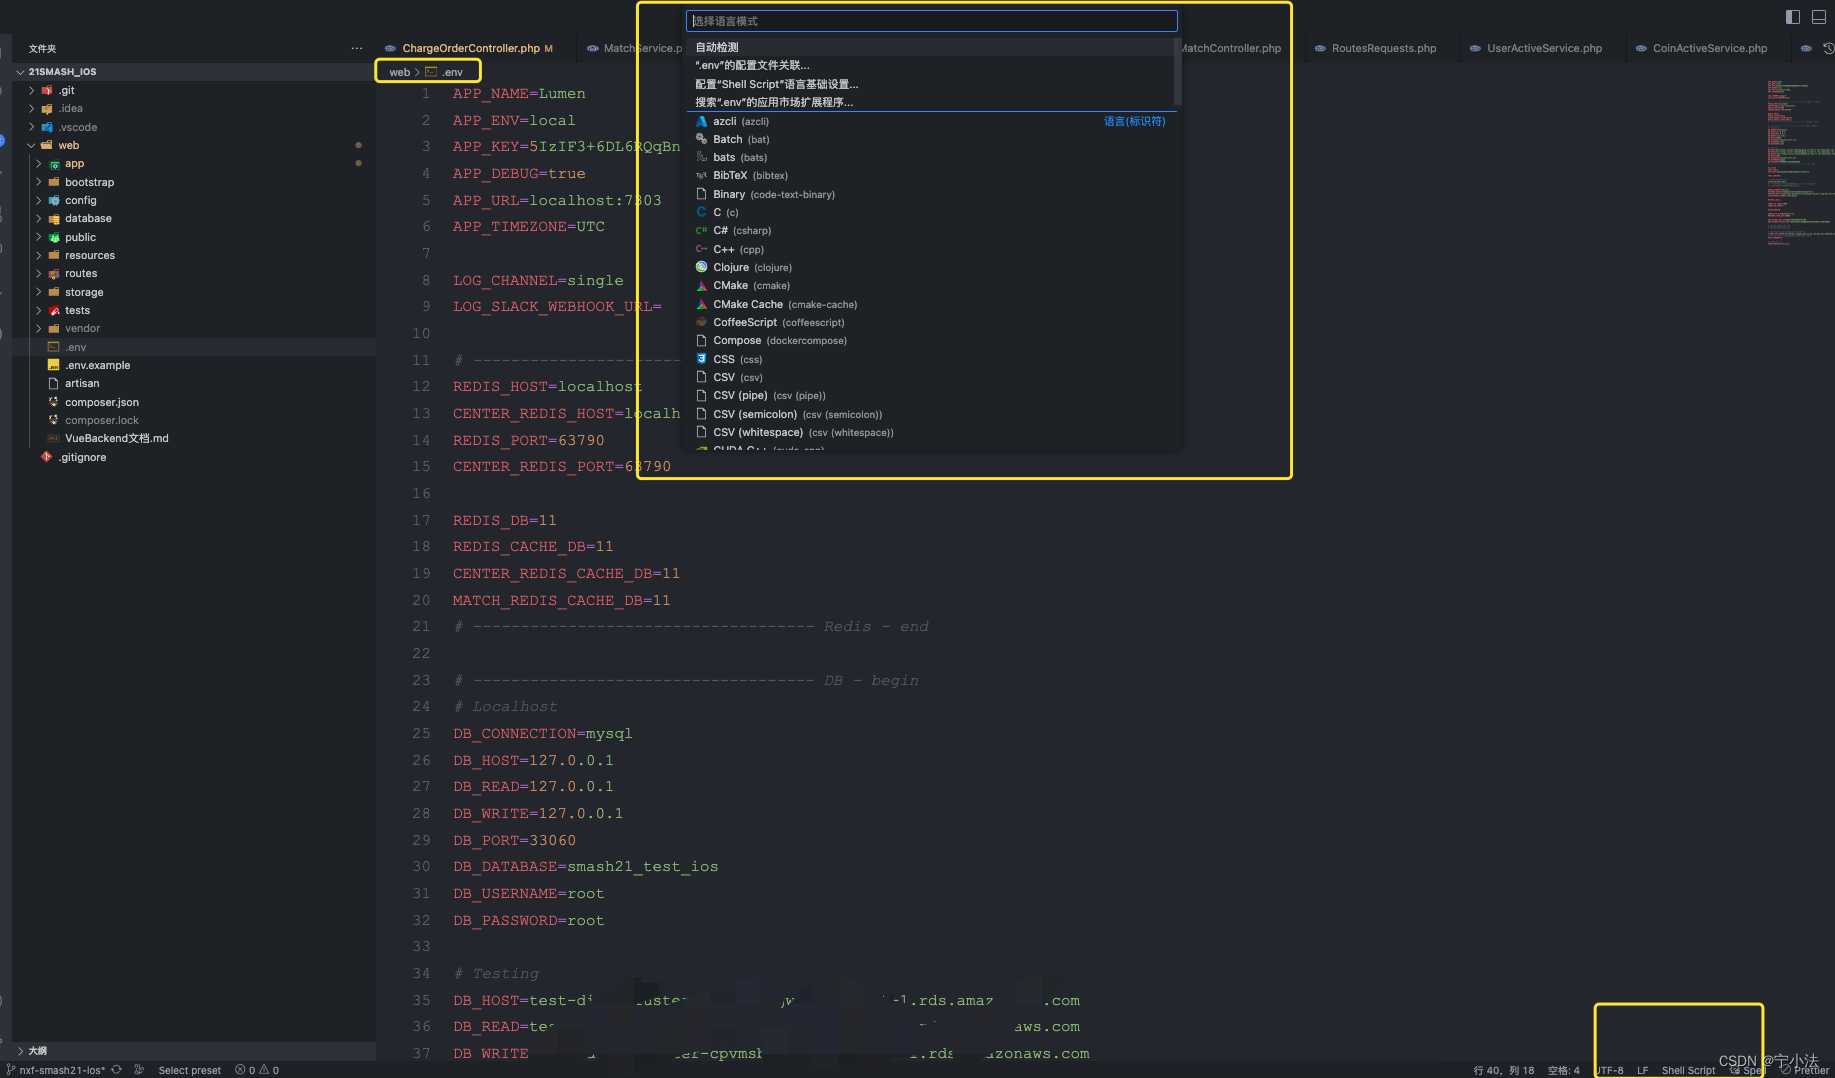Viewport: 1835px width, 1078px height.
Task: Click 行 40, 列 18 cursor position
Action: point(1503,1070)
